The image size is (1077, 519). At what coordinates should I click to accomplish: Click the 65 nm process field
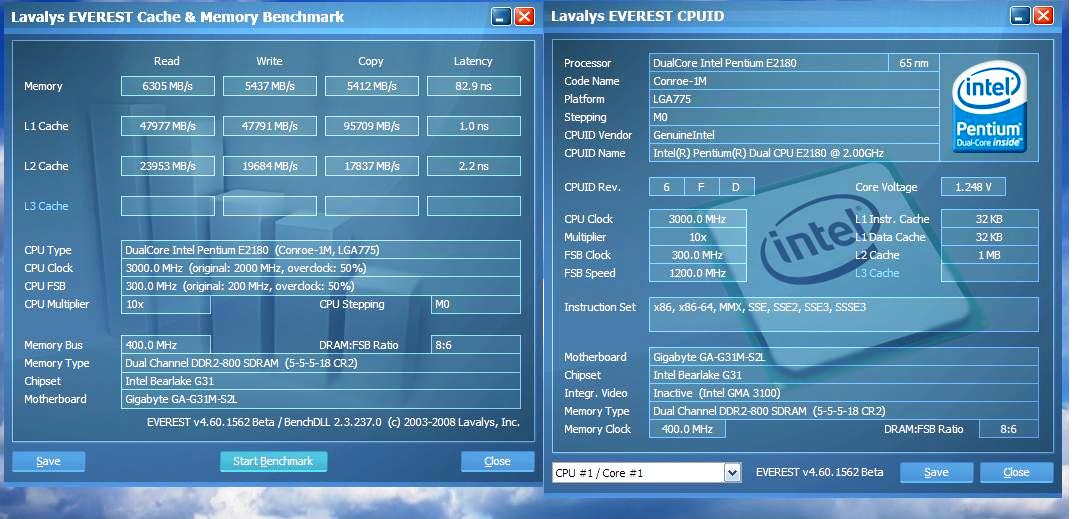pos(914,62)
